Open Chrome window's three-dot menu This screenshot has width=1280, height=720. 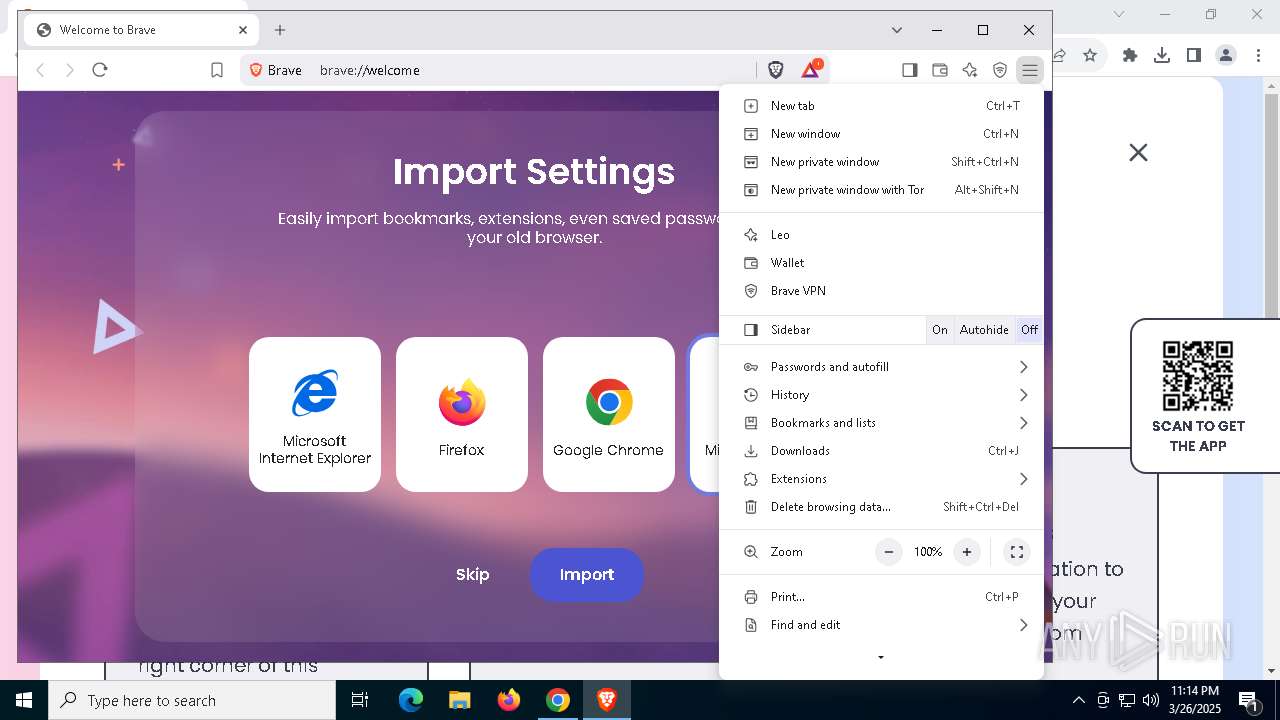pos(1258,55)
